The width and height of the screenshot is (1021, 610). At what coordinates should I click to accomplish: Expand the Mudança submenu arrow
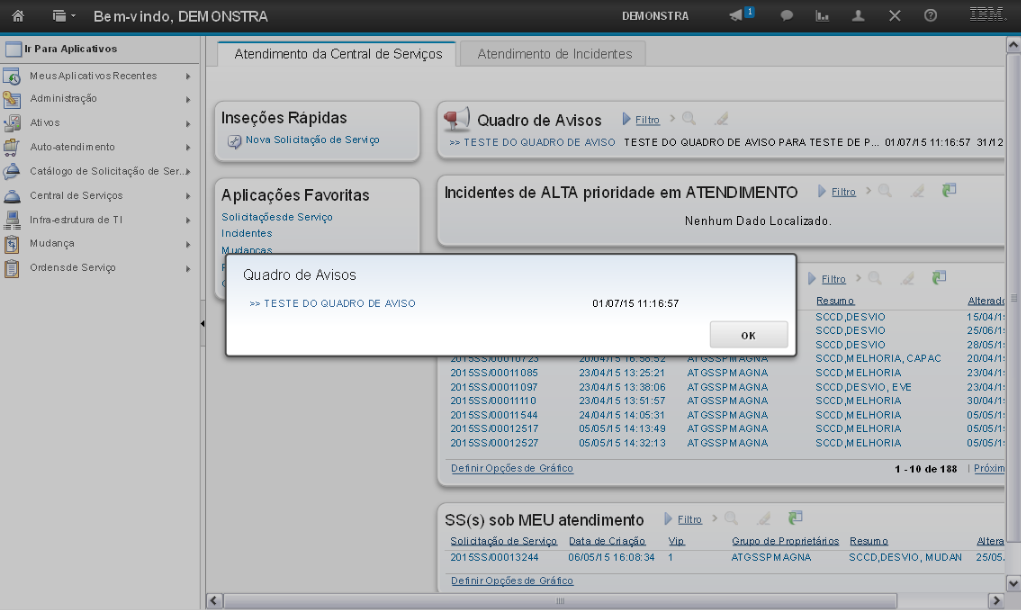click(187, 244)
